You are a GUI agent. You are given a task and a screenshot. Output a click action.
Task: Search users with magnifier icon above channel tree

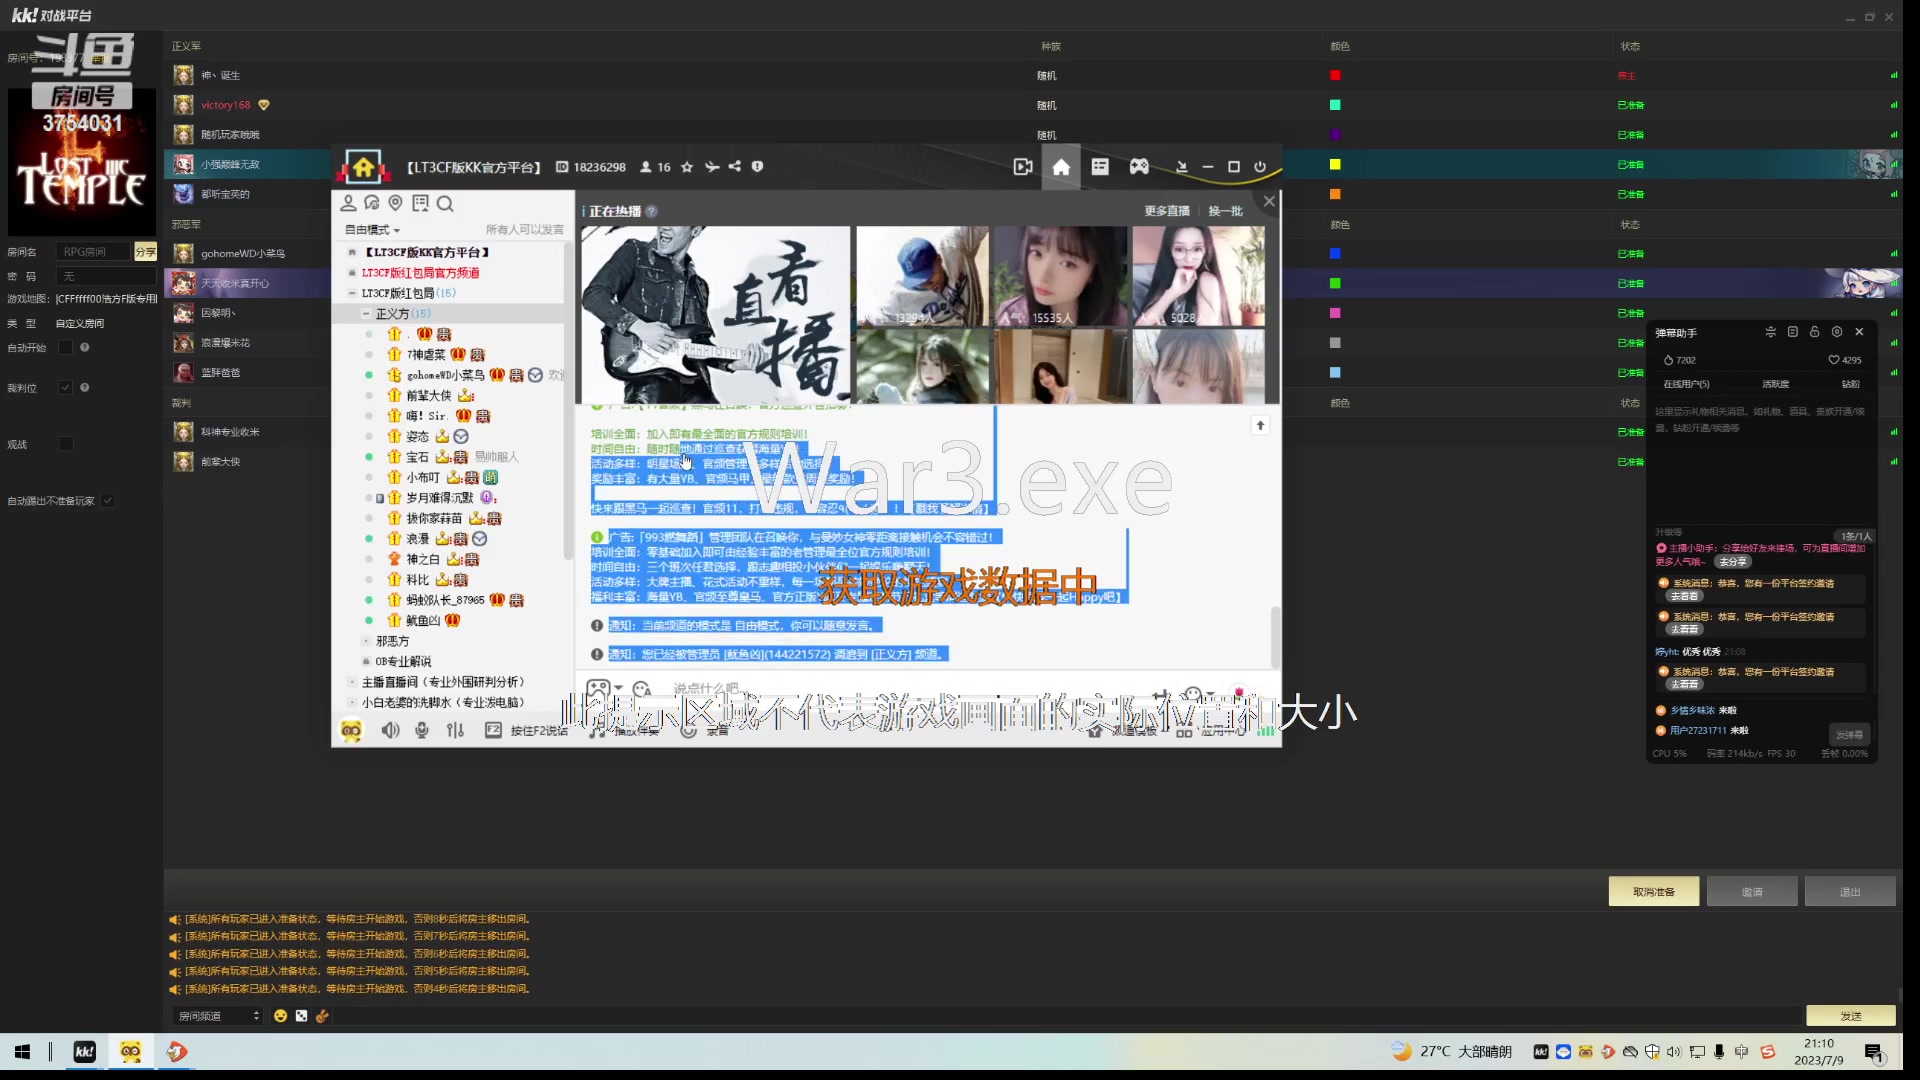(445, 203)
